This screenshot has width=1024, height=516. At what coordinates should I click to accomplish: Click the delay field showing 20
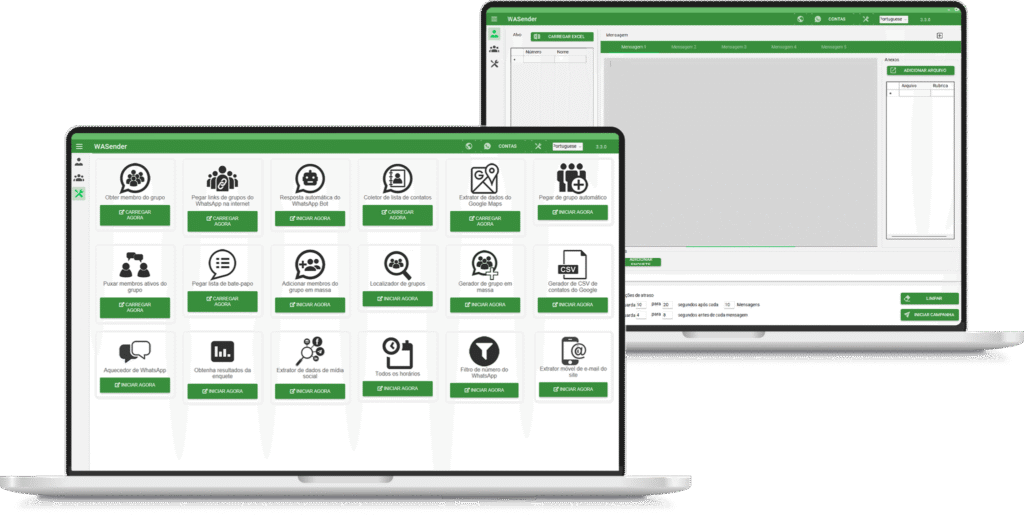pos(667,304)
